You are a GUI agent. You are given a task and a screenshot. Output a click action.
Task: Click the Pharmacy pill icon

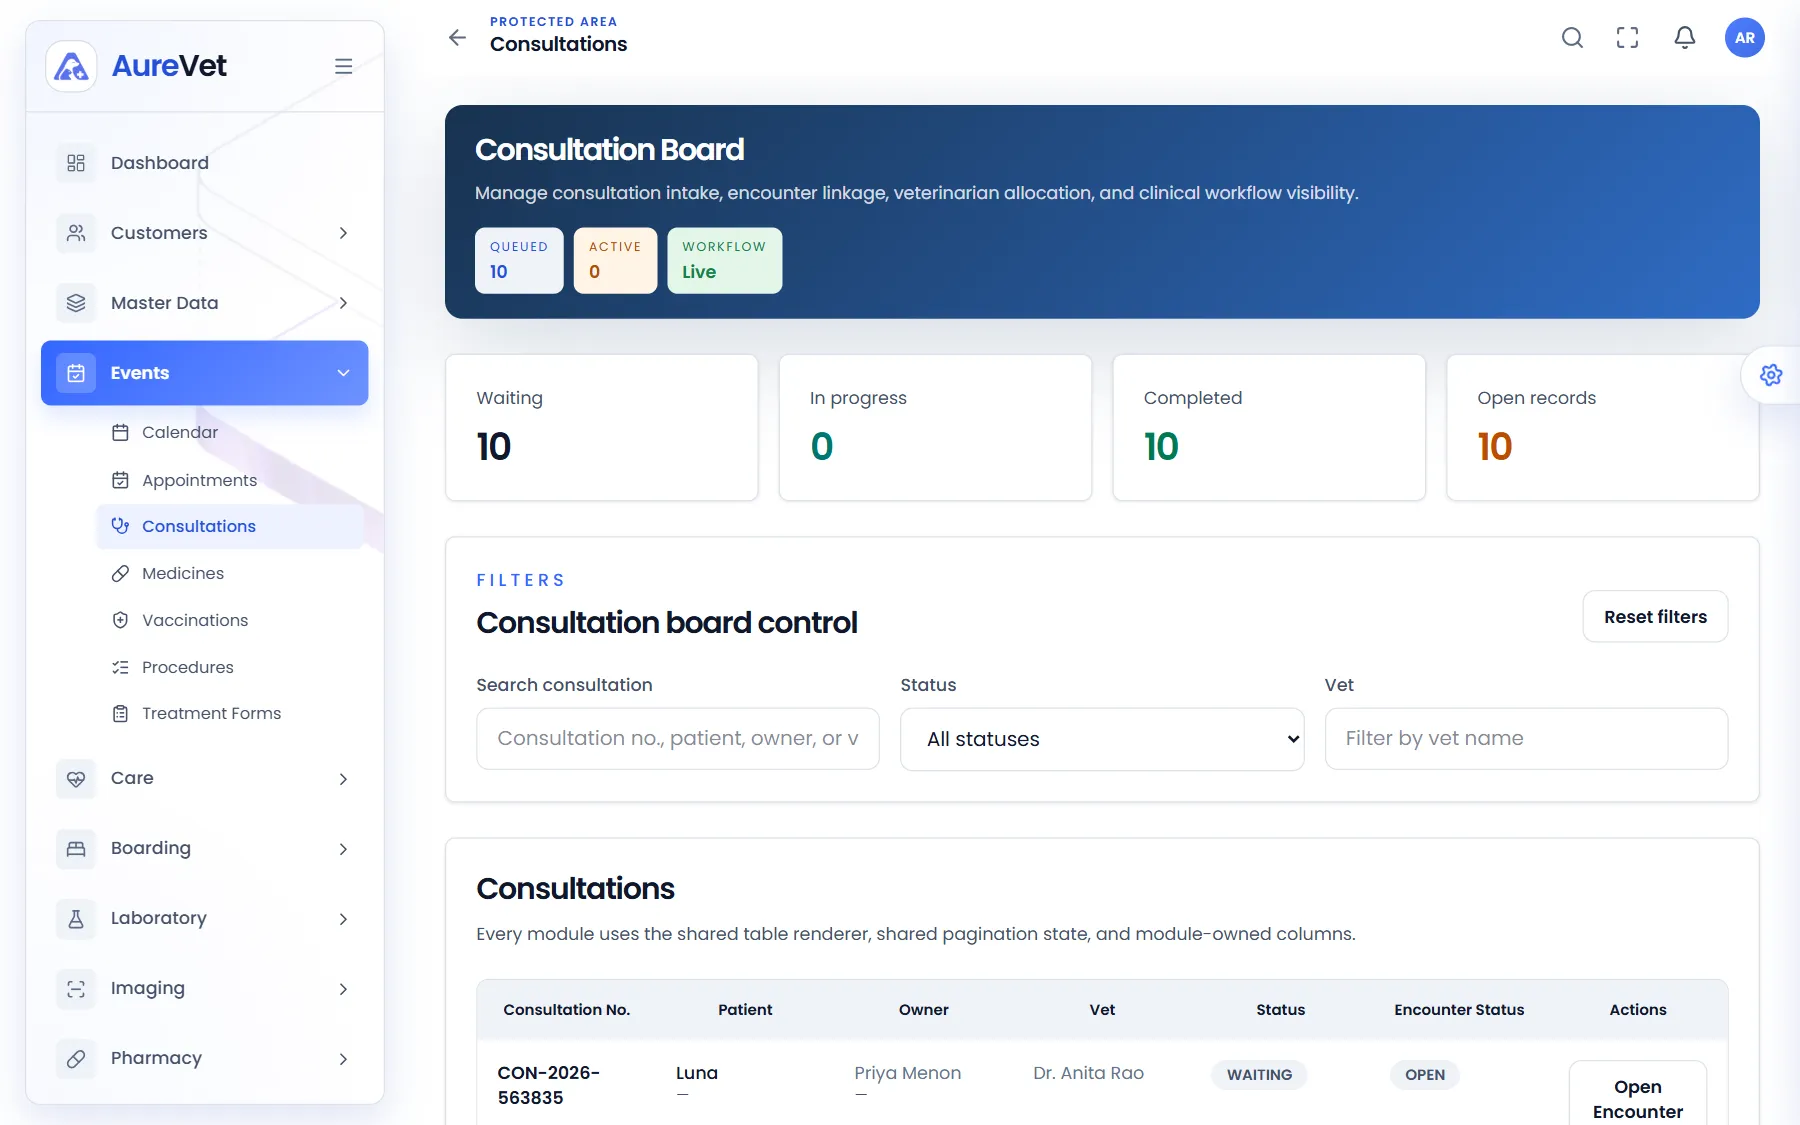point(76,1058)
